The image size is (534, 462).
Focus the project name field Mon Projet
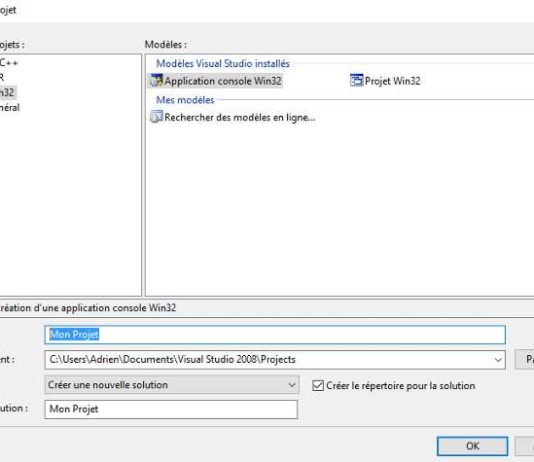[x=275, y=335]
